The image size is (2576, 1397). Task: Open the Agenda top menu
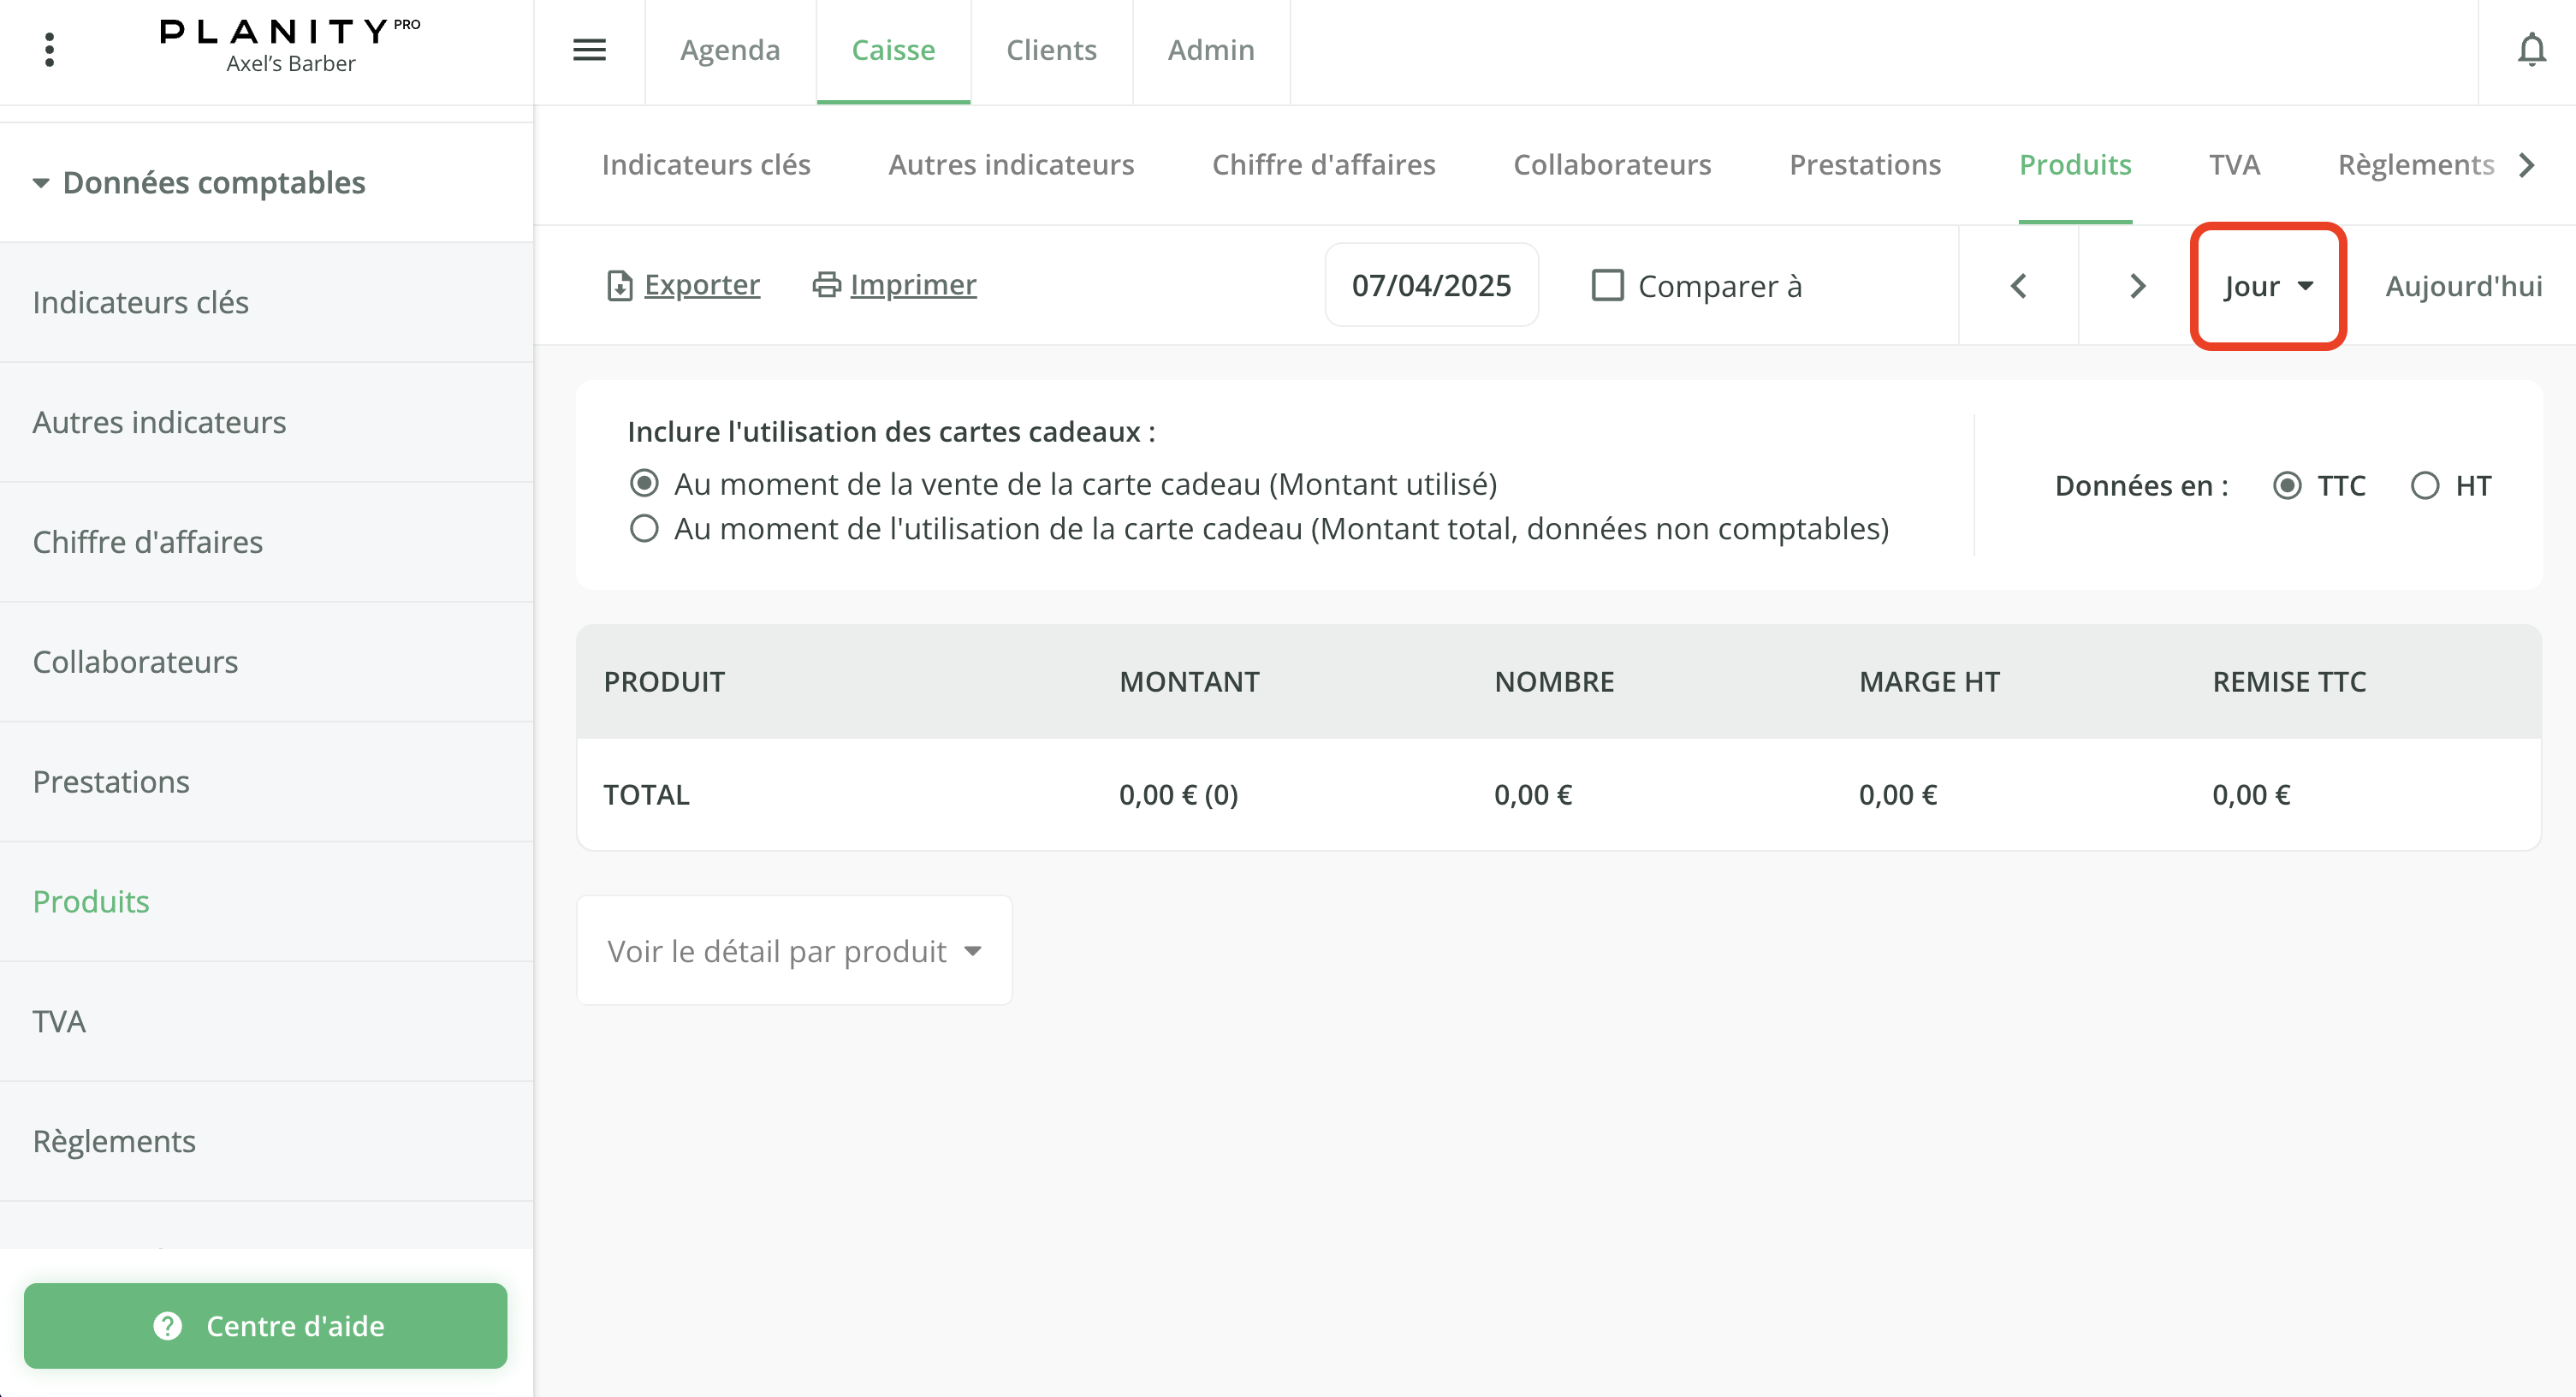coord(729,50)
